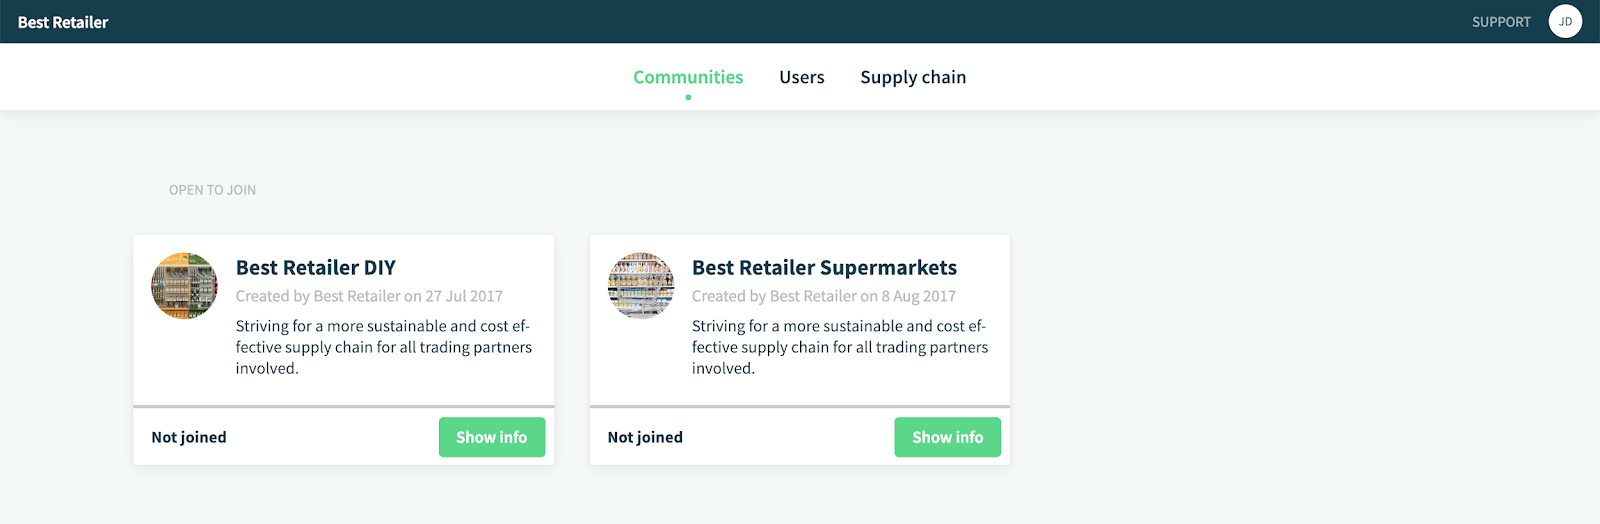Switch to the Users tab
This screenshot has width=1600, height=524.
pyautogui.click(x=802, y=77)
